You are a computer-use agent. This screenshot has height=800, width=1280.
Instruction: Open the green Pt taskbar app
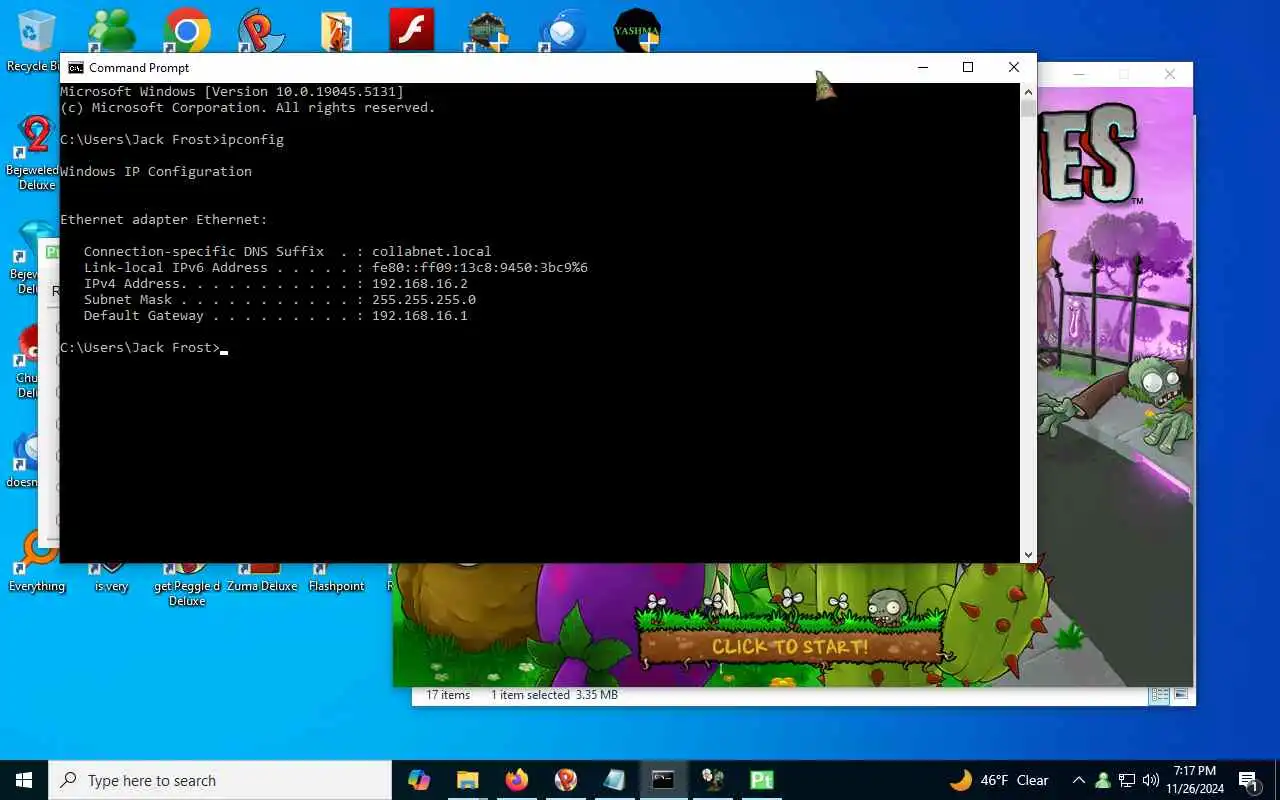point(761,780)
